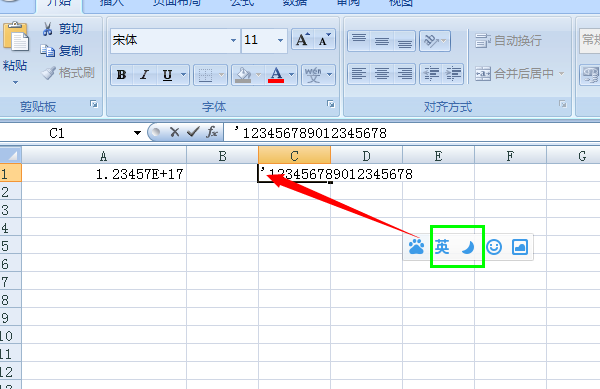This screenshot has width=600, height=389.
Task: Align text to bottom
Action: click(404, 40)
